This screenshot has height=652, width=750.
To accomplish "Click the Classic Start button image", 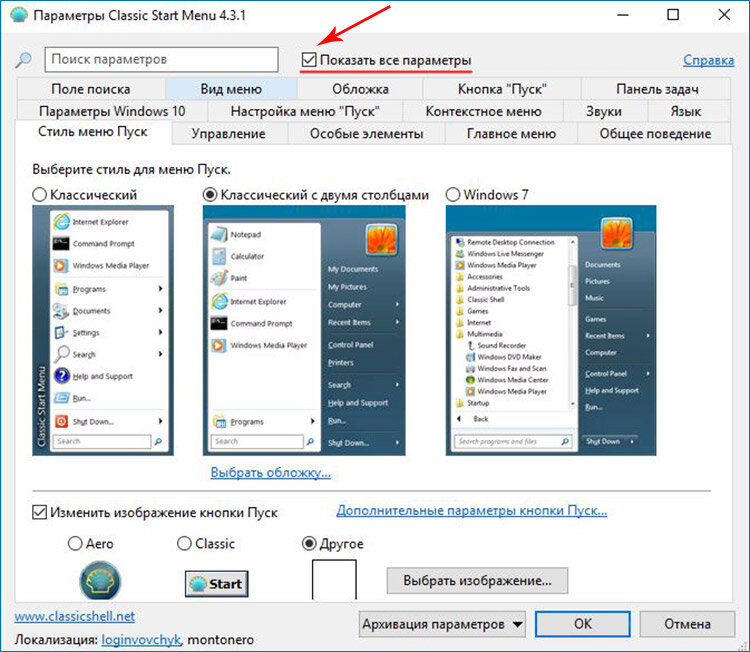I will (217, 584).
